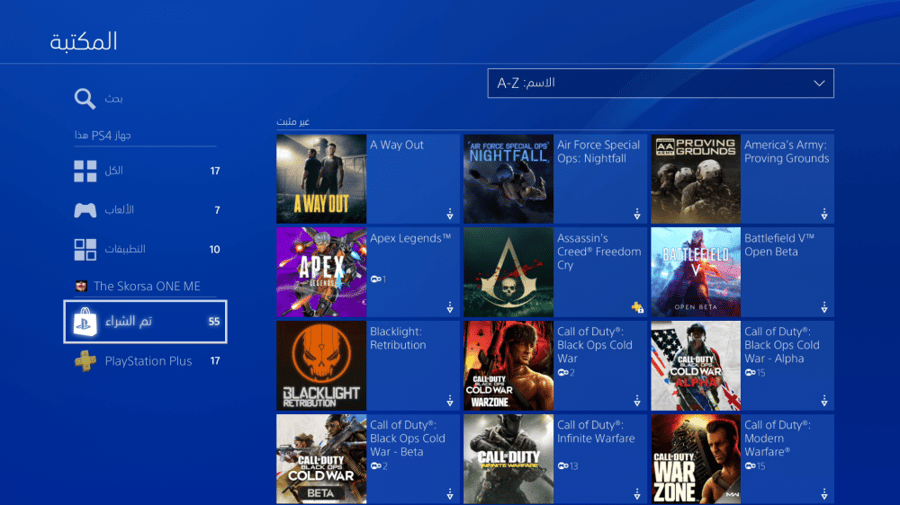Click add-on count 2 on Cold War Beta
Viewport: 900px width, 505px height.
pyautogui.click(x=379, y=467)
